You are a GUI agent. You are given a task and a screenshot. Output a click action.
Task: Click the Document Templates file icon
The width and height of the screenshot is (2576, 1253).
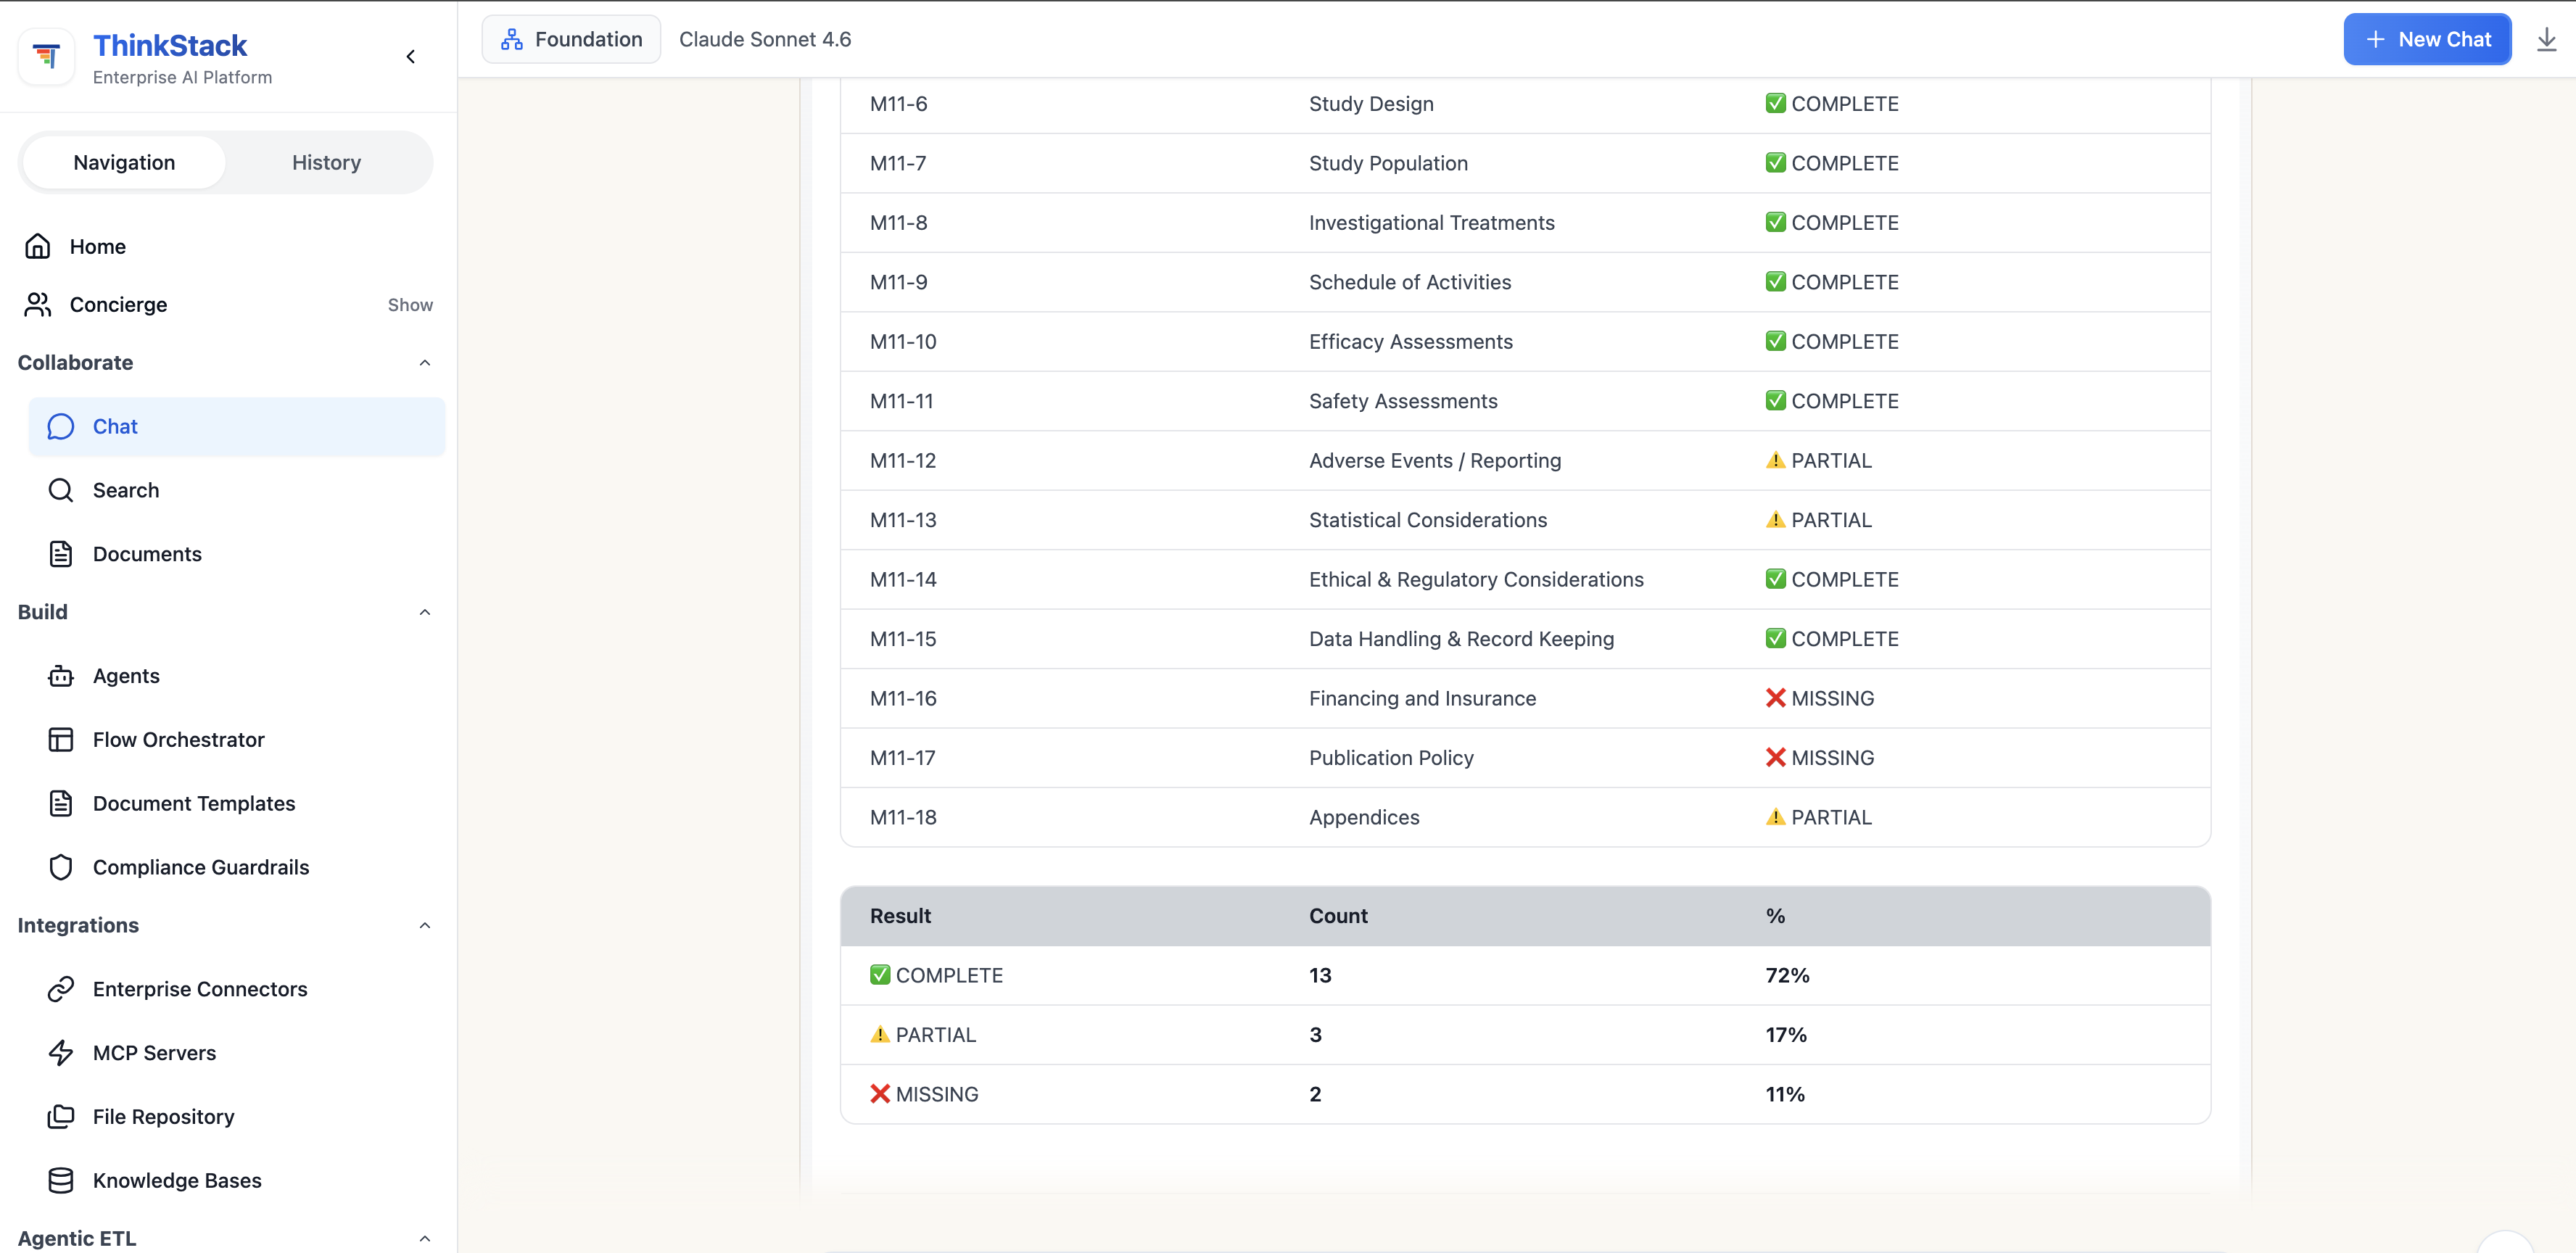pyautogui.click(x=61, y=803)
